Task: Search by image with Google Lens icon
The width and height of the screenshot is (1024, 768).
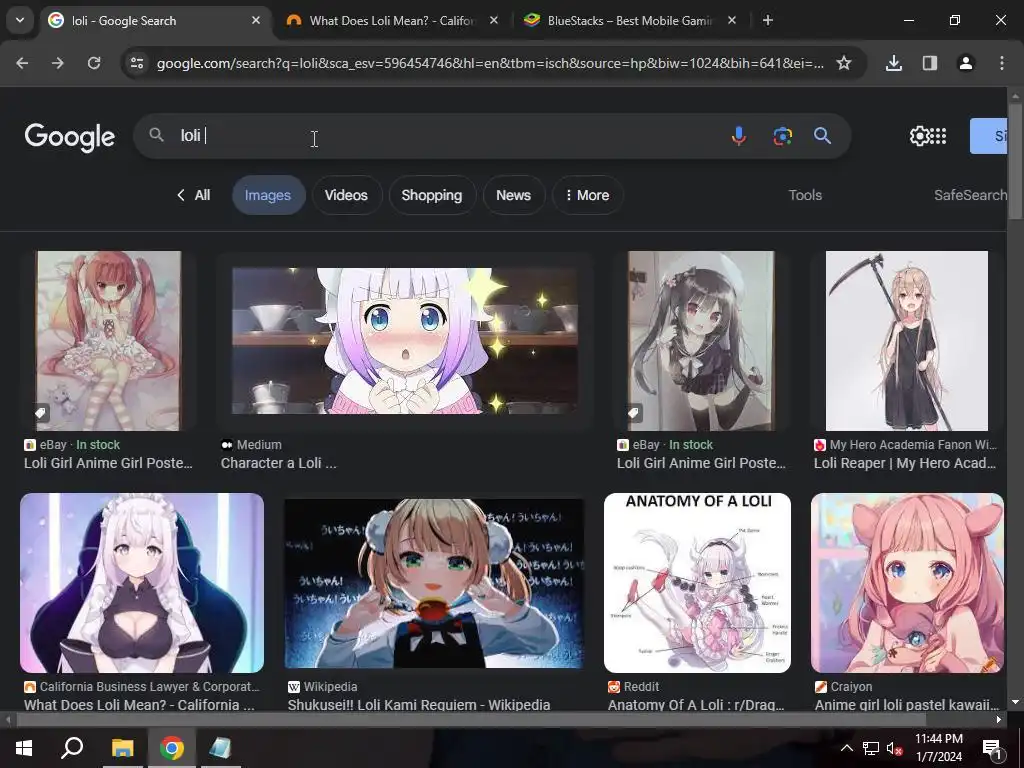Action: point(782,136)
